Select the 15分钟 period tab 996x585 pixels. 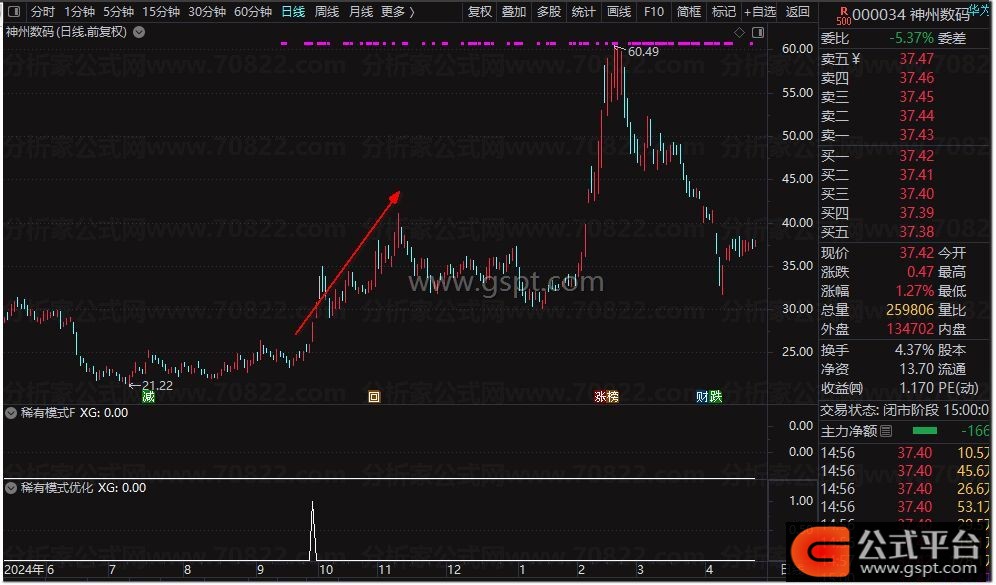(x=161, y=11)
